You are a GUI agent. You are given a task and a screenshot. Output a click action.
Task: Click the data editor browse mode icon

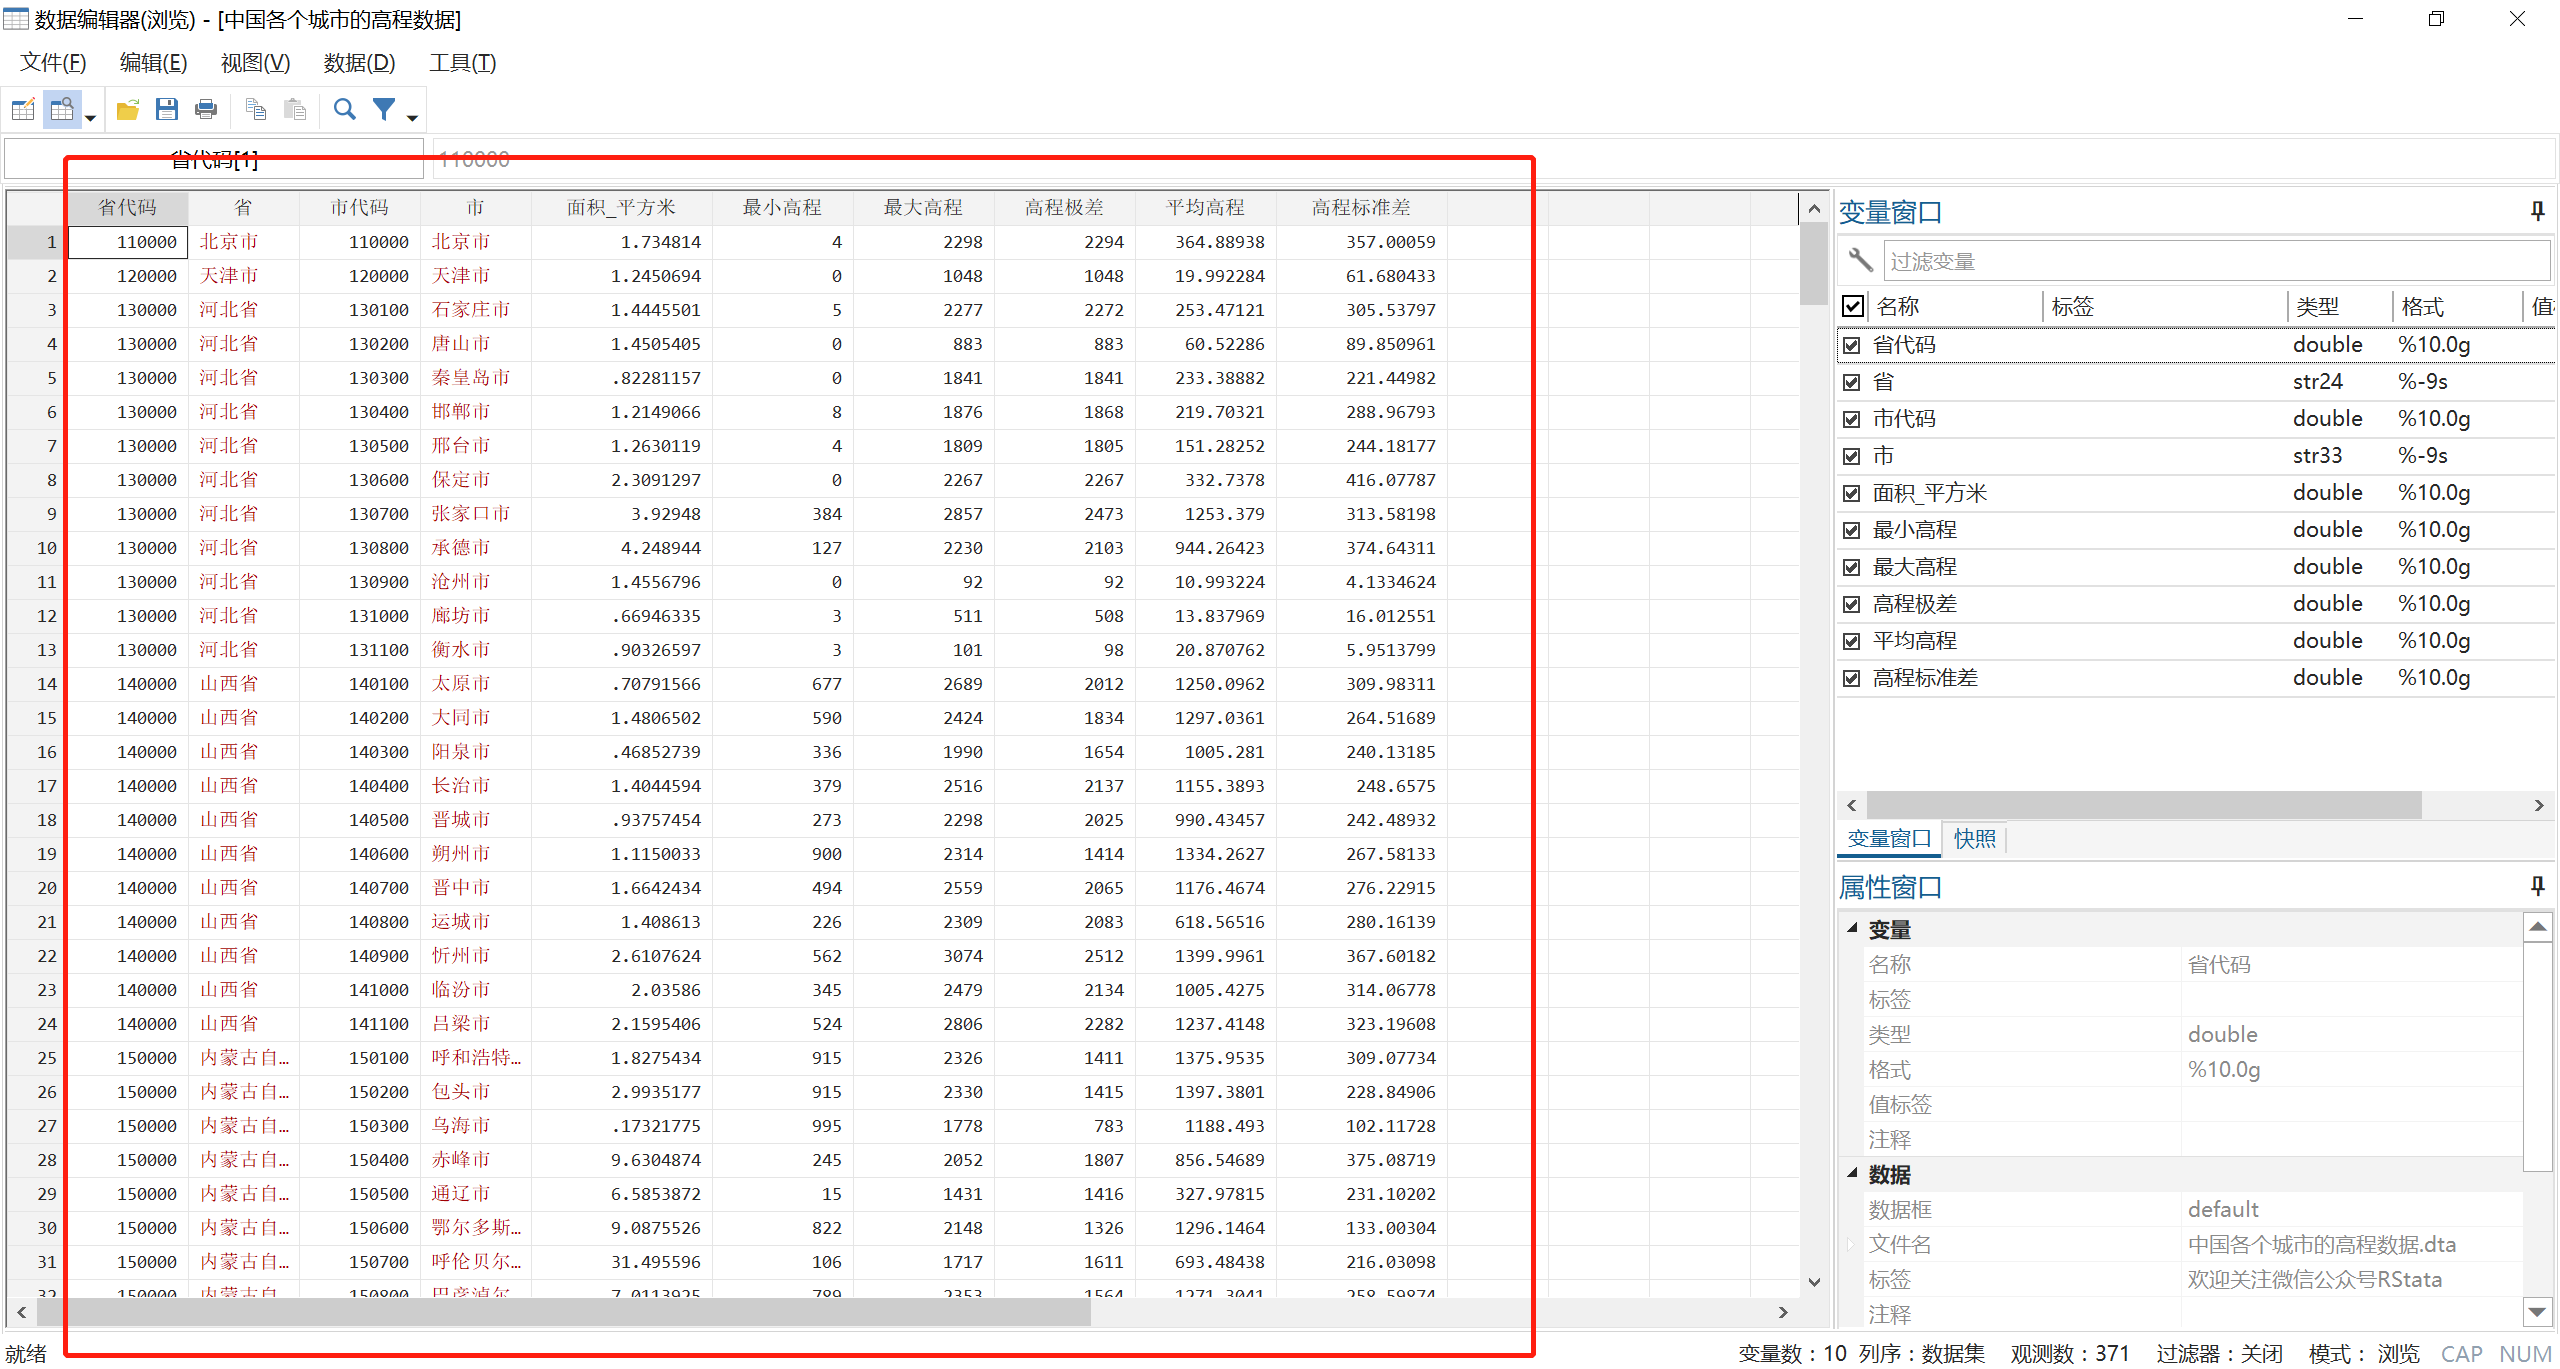62,109
